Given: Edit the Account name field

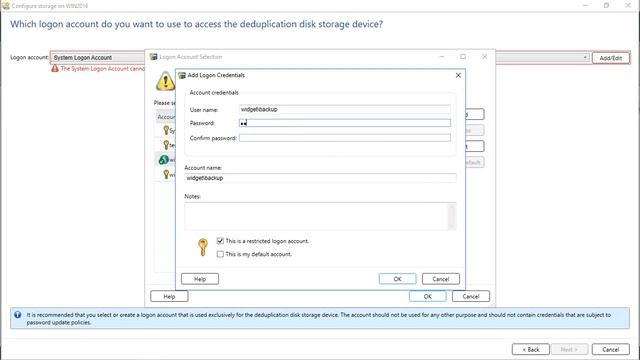Looking at the screenshot, I should (320, 178).
